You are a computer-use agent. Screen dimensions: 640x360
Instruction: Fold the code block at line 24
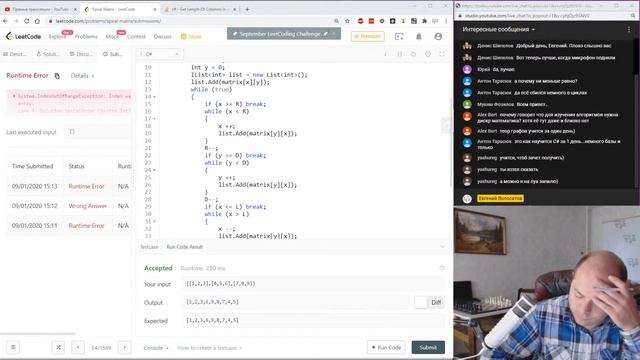point(154,170)
